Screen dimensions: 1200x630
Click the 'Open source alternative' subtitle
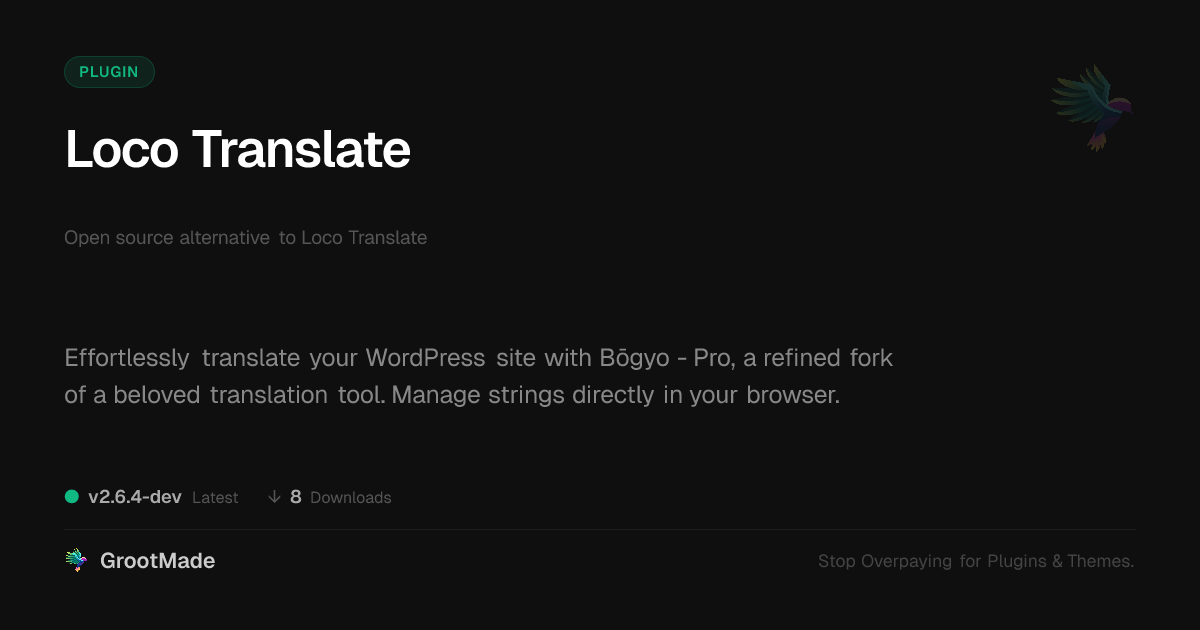tap(167, 238)
